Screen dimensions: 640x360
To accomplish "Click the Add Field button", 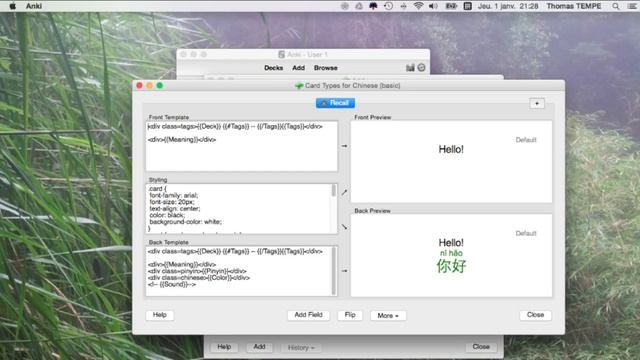I will [308, 315].
